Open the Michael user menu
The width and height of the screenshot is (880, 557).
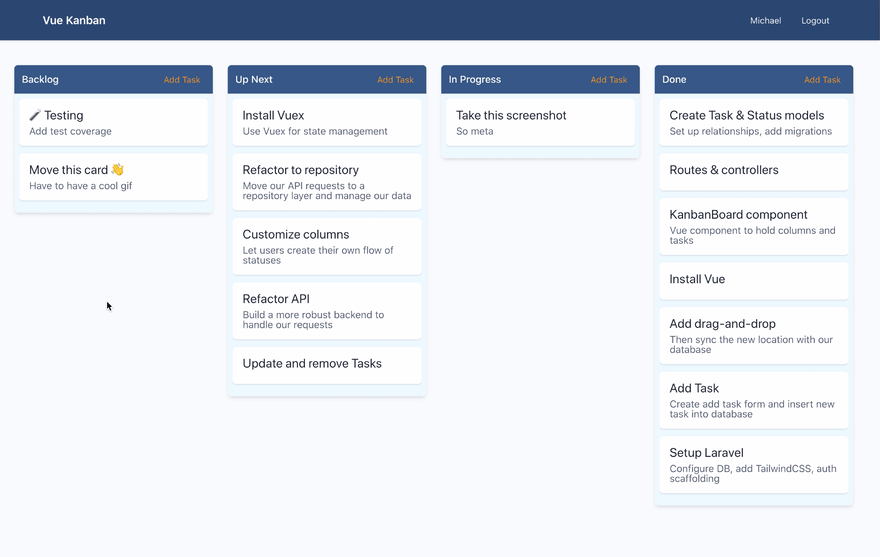(x=765, y=21)
